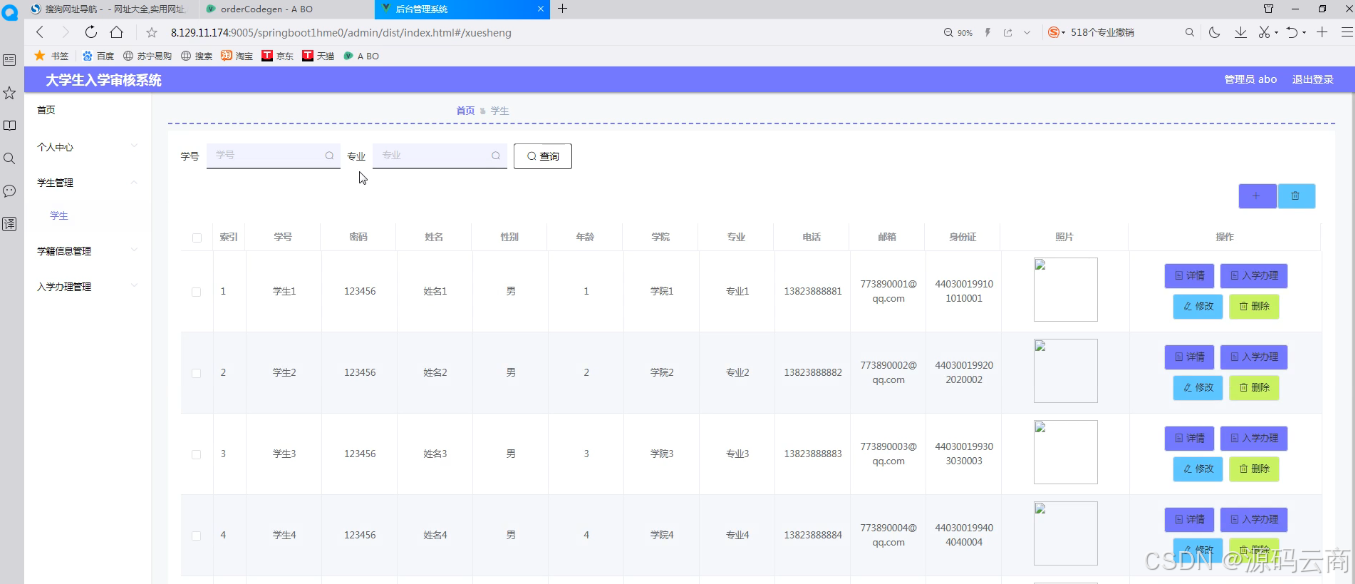Click 修改 for row 学生3

coord(1198,469)
